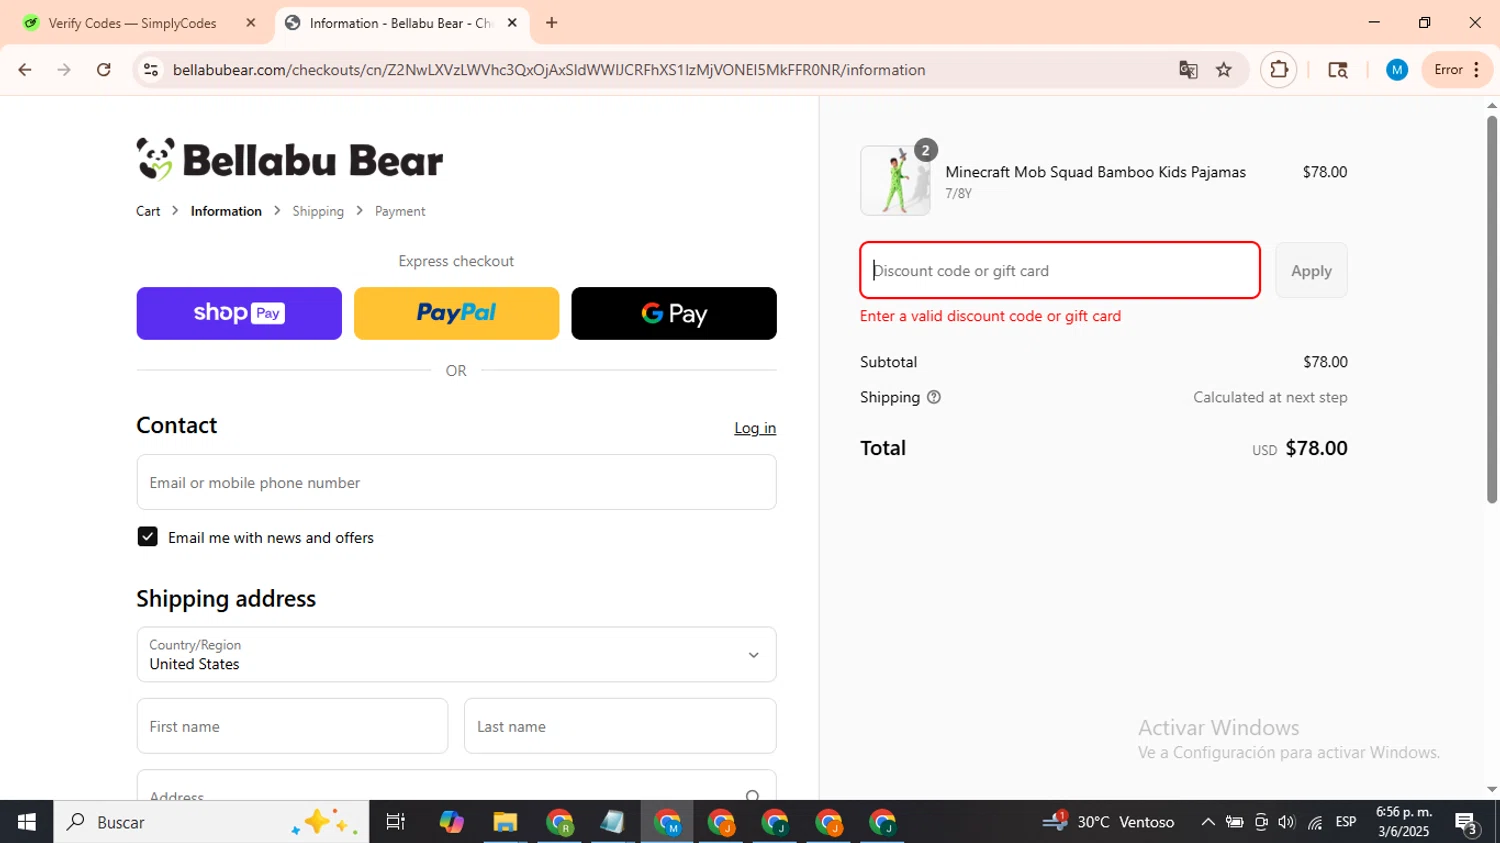This screenshot has height=843, width=1500.
Task: Focus the Email or mobile phone number field
Action: (456, 482)
